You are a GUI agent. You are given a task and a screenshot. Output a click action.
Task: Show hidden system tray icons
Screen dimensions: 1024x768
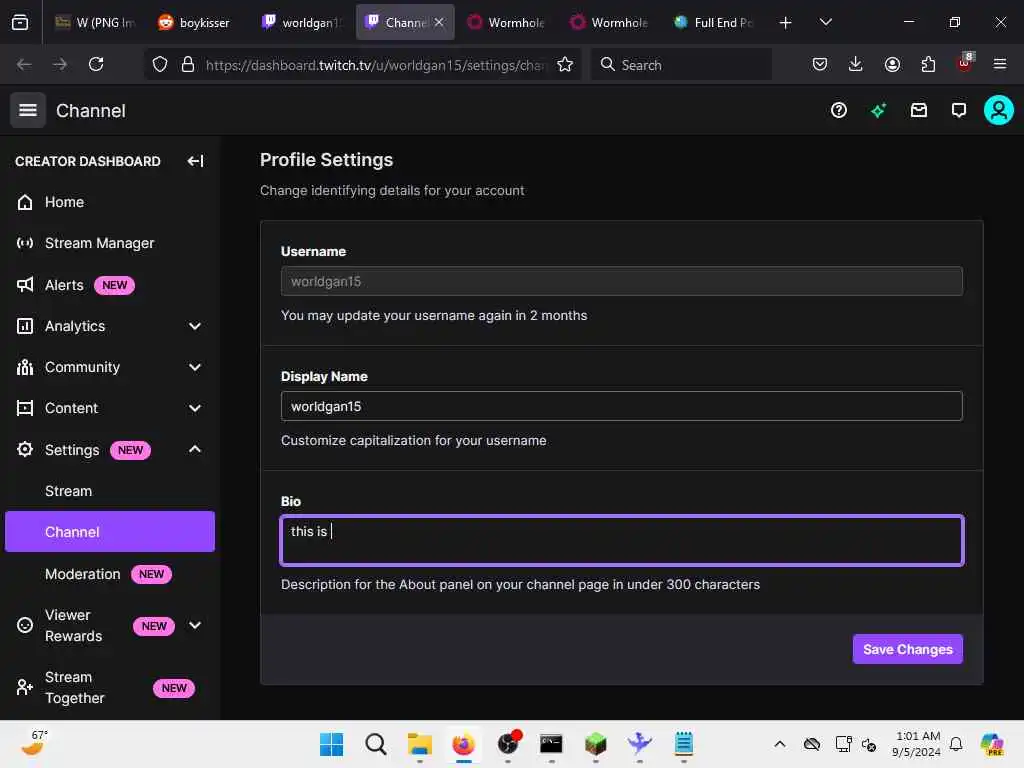[x=780, y=744]
